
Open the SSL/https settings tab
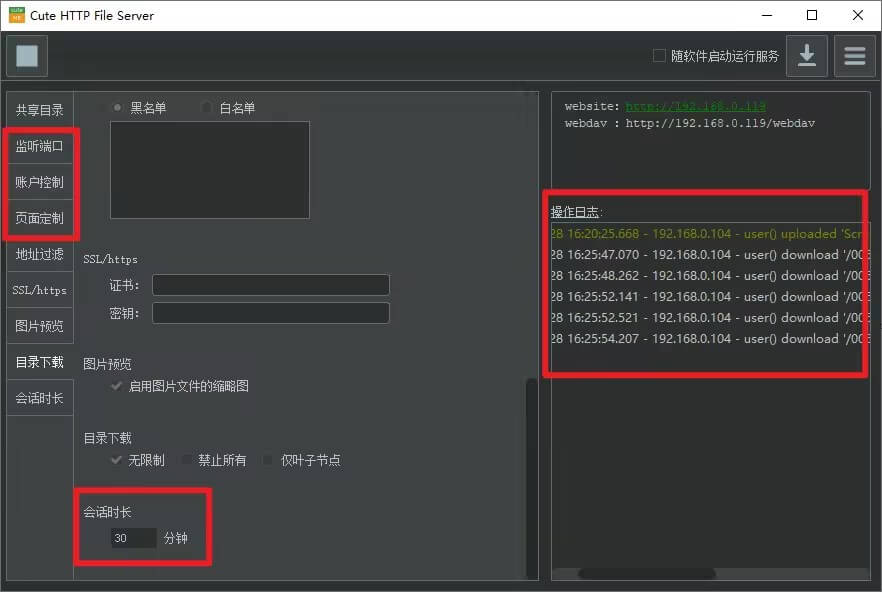[39, 289]
